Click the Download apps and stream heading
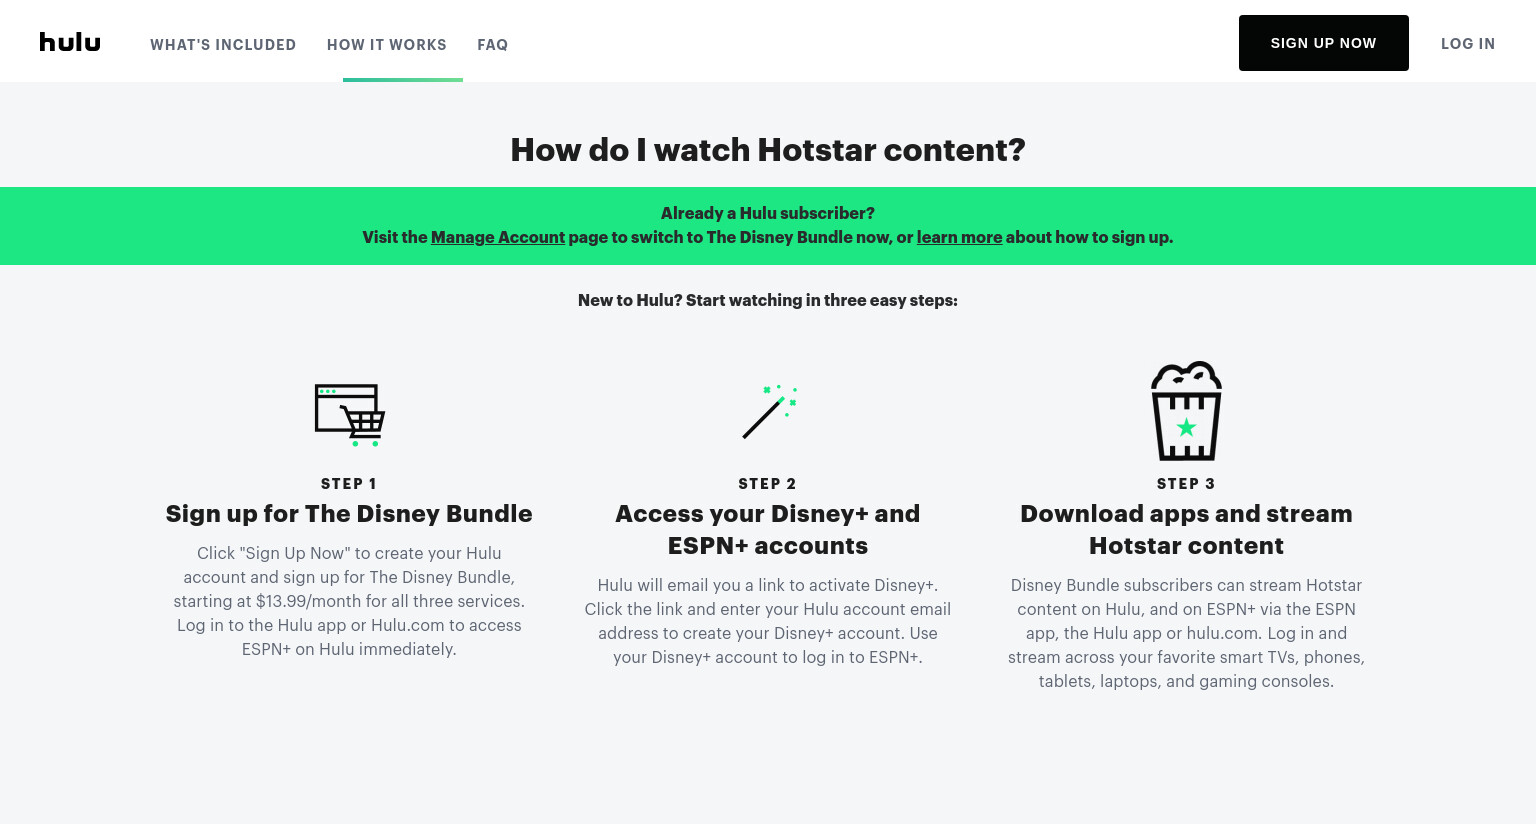The width and height of the screenshot is (1536, 824). coord(1186,530)
